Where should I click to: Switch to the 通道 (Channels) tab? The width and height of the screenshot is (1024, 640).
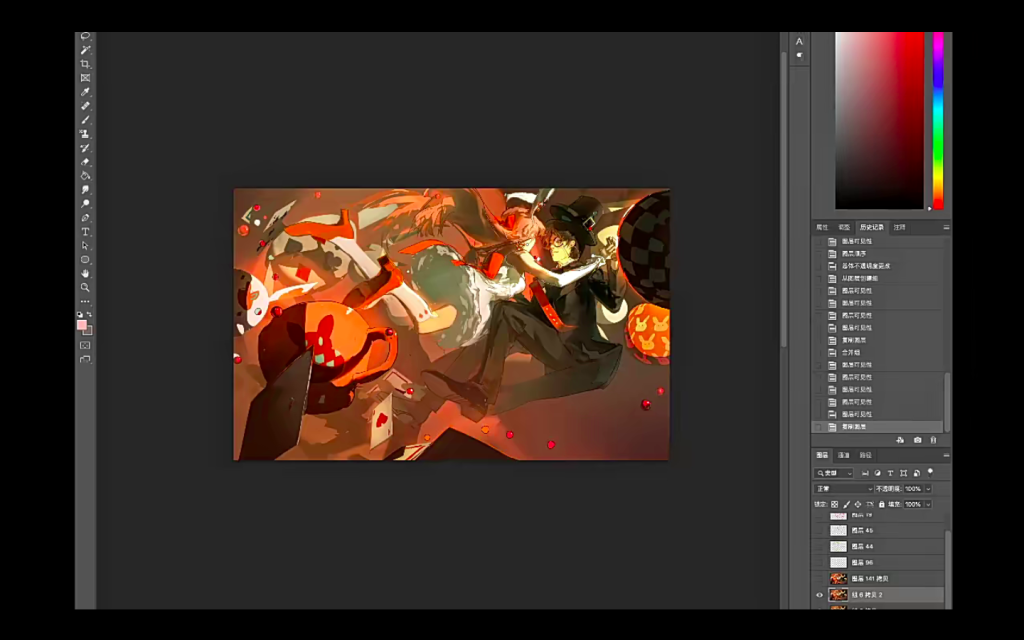point(843,456)
